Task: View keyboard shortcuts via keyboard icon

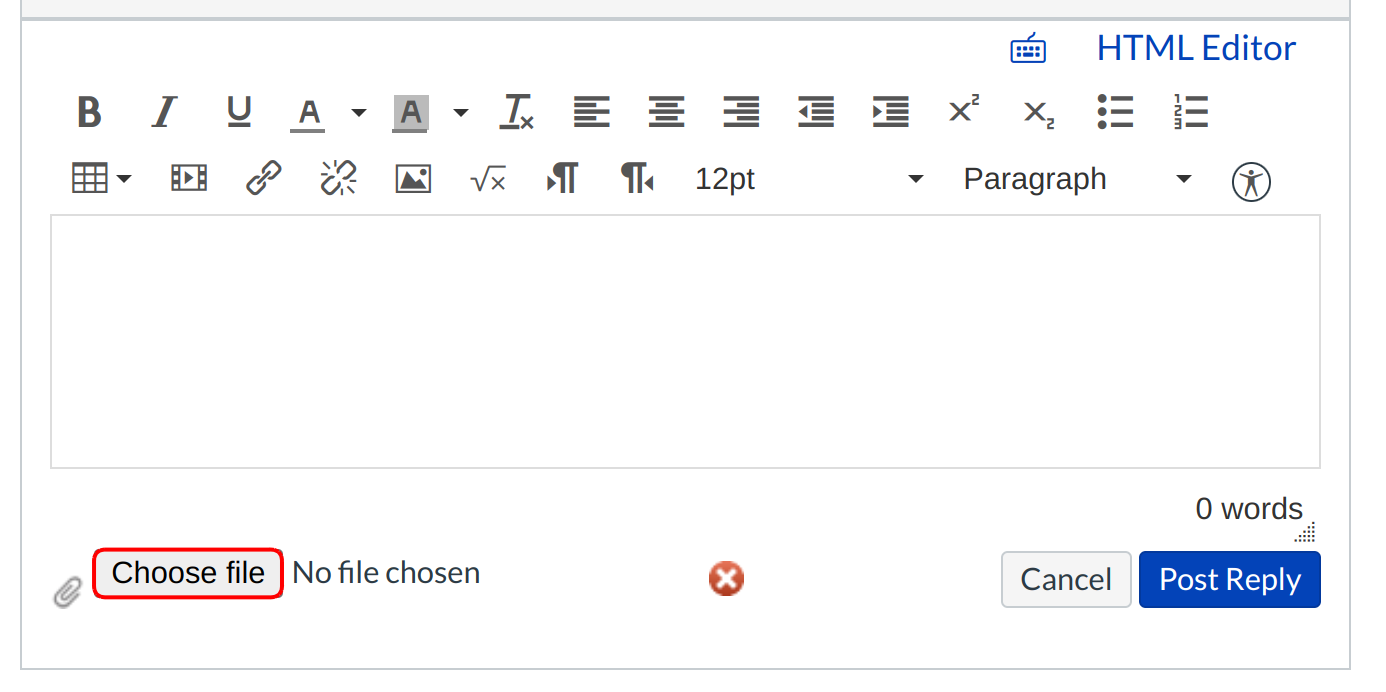Action: [x=1028, y=47]
